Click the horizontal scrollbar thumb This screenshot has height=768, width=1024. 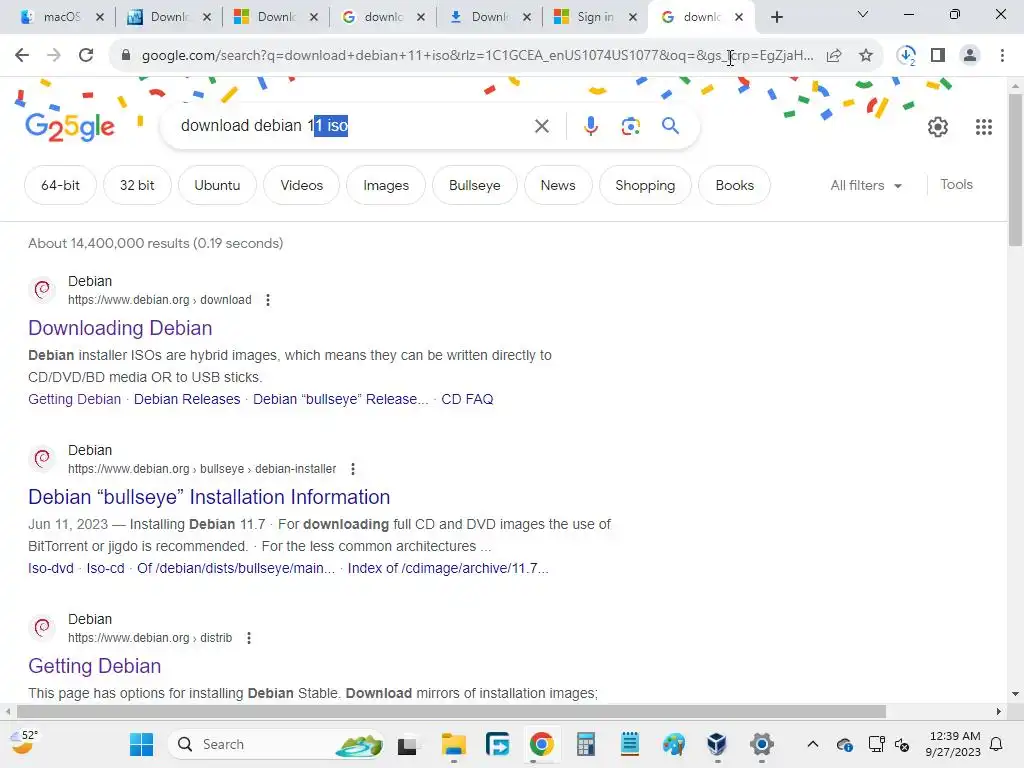pos(451,711)
